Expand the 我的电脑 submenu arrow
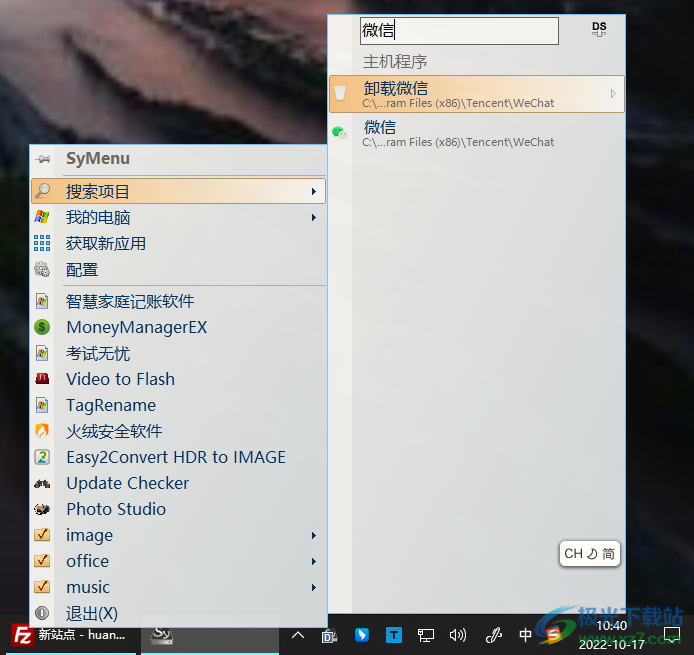This screenshot has height=655, width=694. coord(313,217)
